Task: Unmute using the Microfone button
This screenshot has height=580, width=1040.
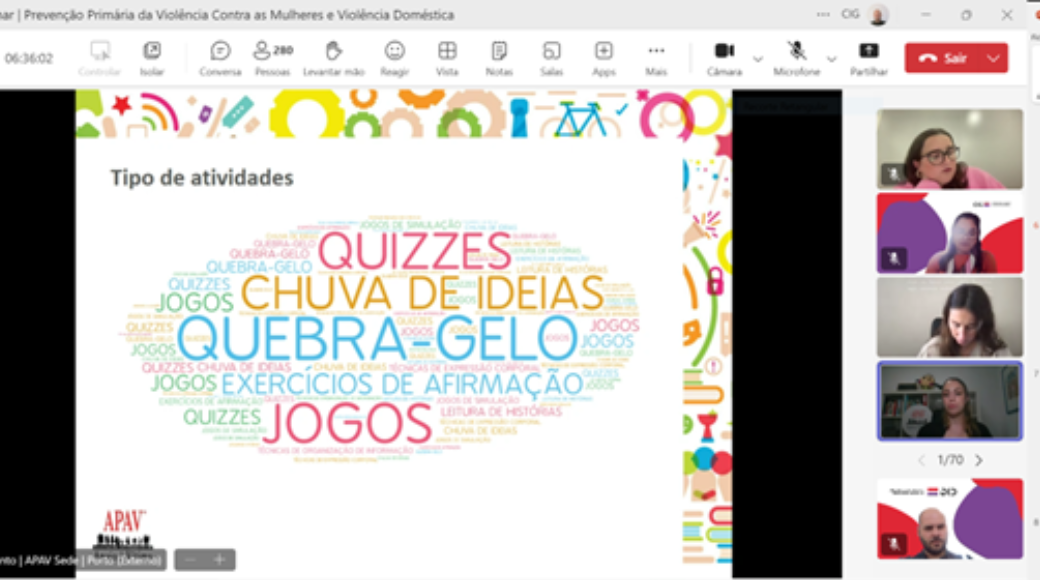Action: point(796,57)
